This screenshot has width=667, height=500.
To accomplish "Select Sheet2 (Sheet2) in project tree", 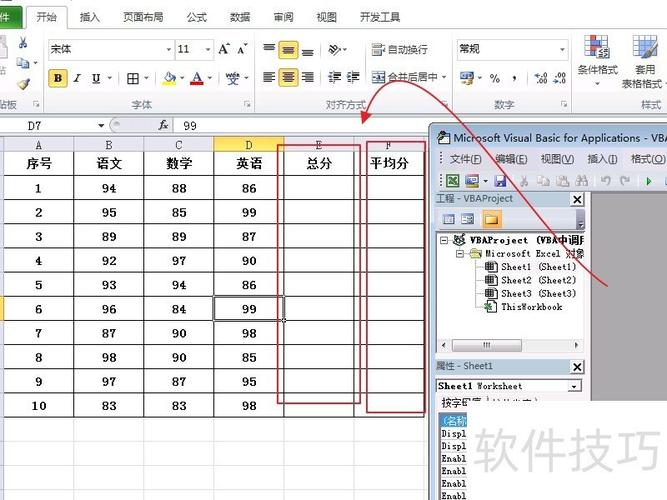I will (530, 280).
